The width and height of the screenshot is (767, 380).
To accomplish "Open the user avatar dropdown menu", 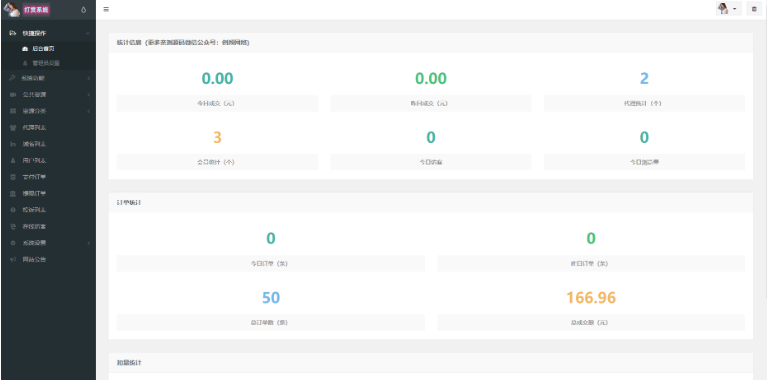I will pos(728,9).
